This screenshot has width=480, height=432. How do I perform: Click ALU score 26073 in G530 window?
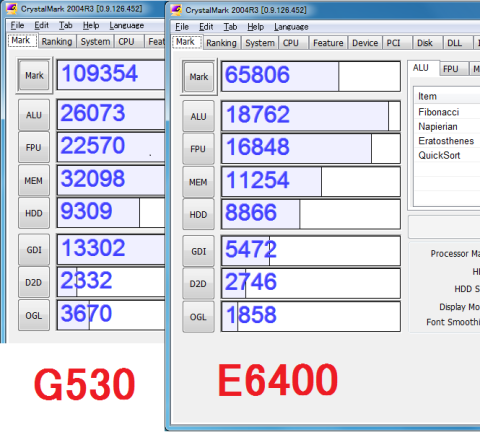point(111,114)
